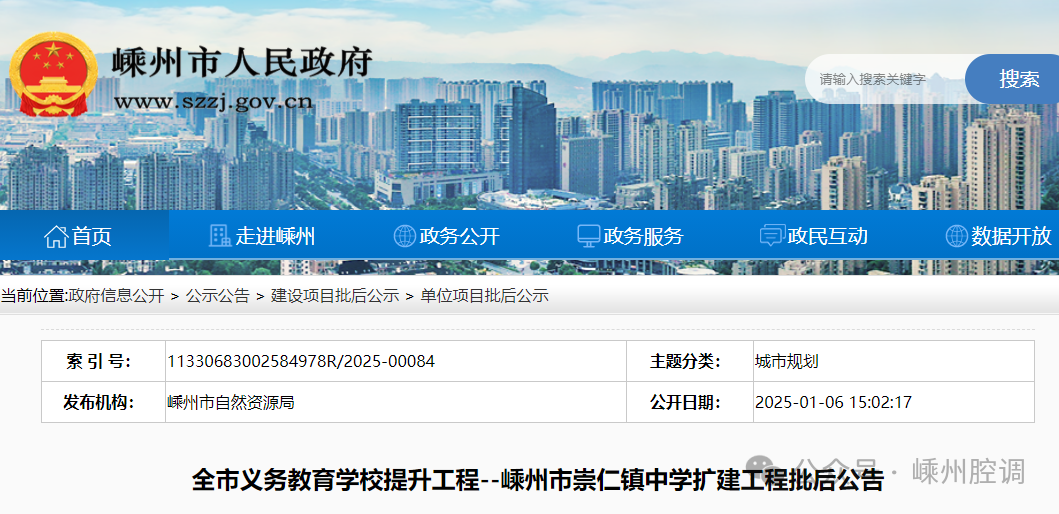
Task: Click the globe icon beside 政务公开
Action: (x=404, y=236)
